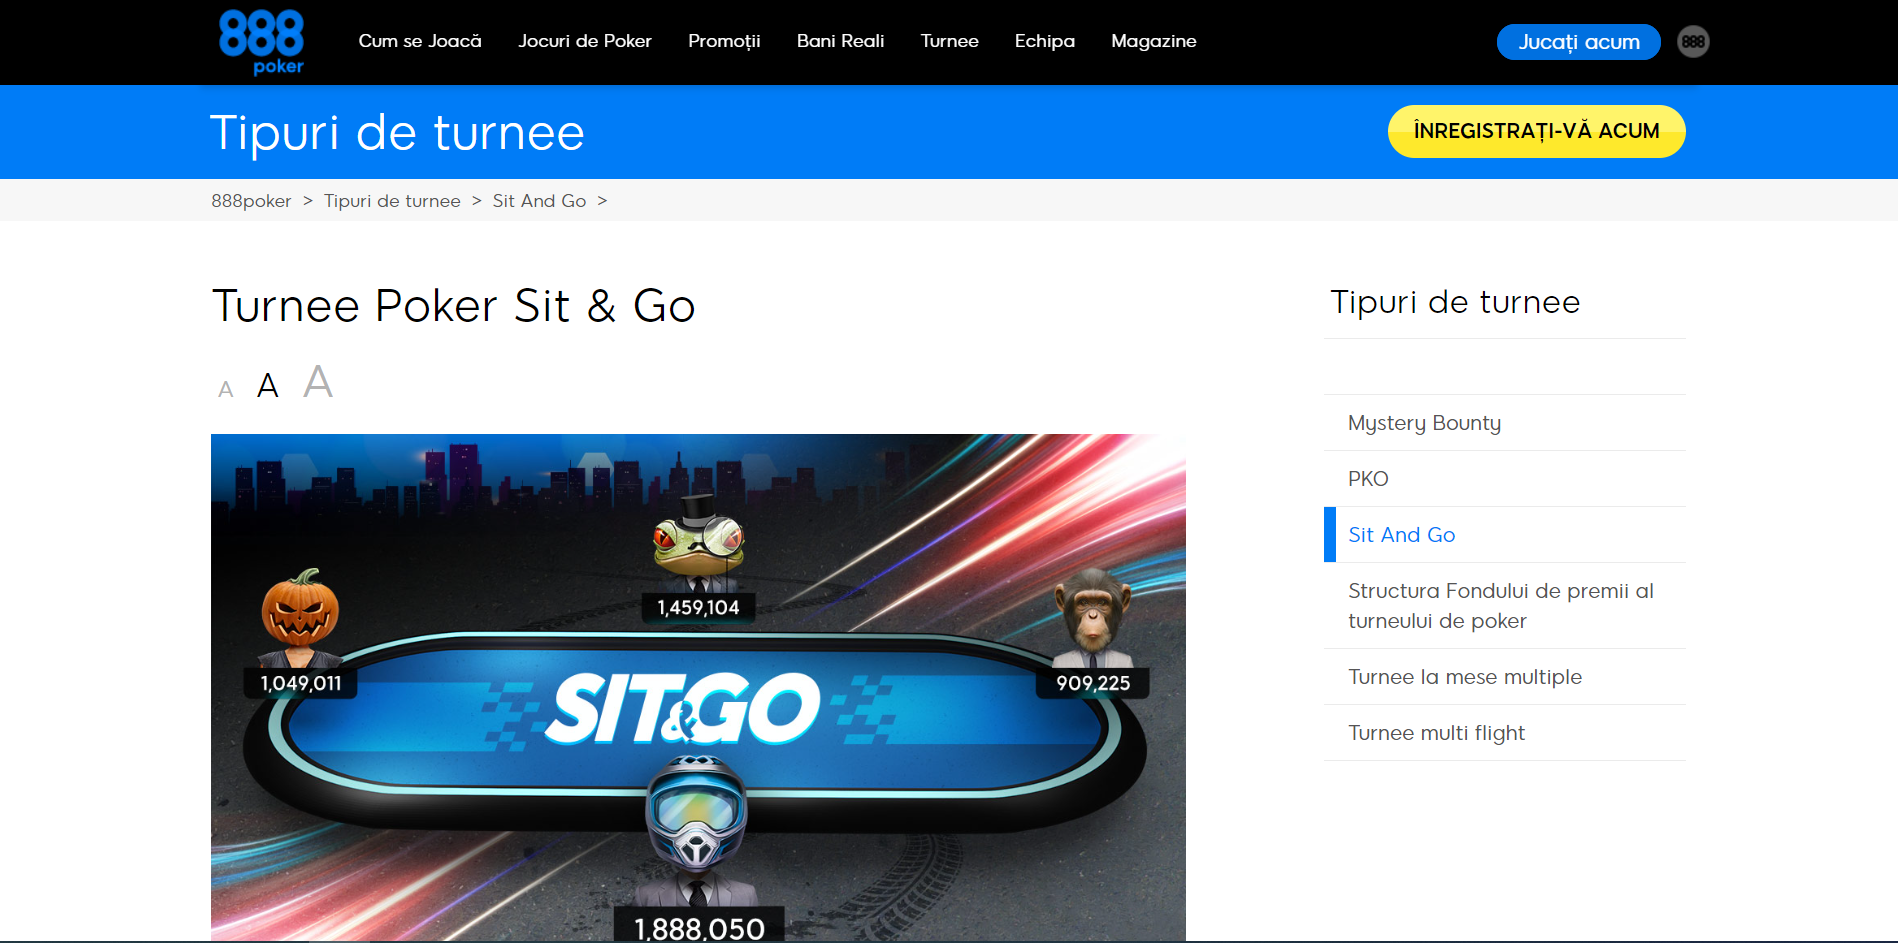Click the SIT&GO banner image

[x=698, y=688]
